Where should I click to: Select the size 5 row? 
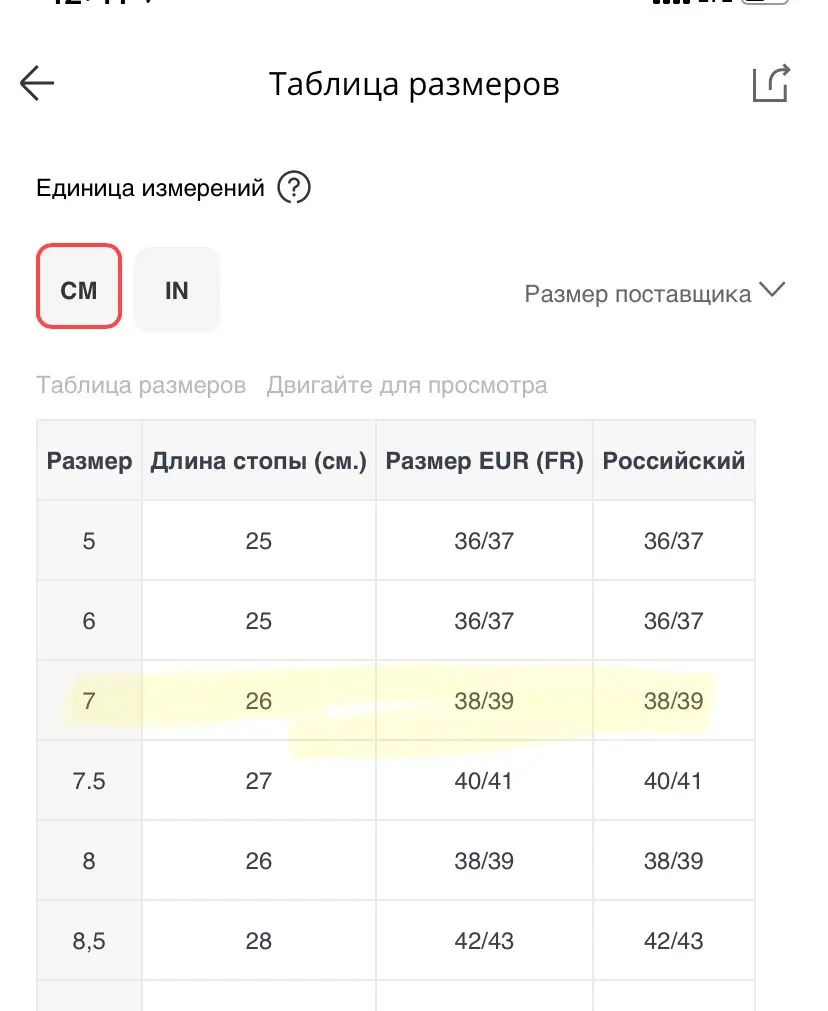[x=89, y=541]
